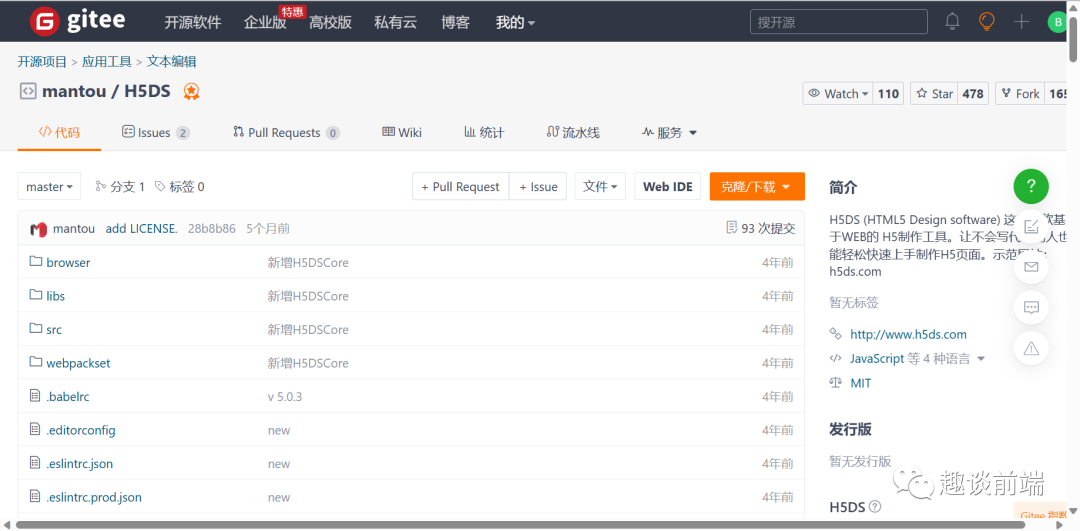The height and width of the screenshot is (531, 1080).
Task: Click the repository code icon beside mantou
Action: coord(28,91)
